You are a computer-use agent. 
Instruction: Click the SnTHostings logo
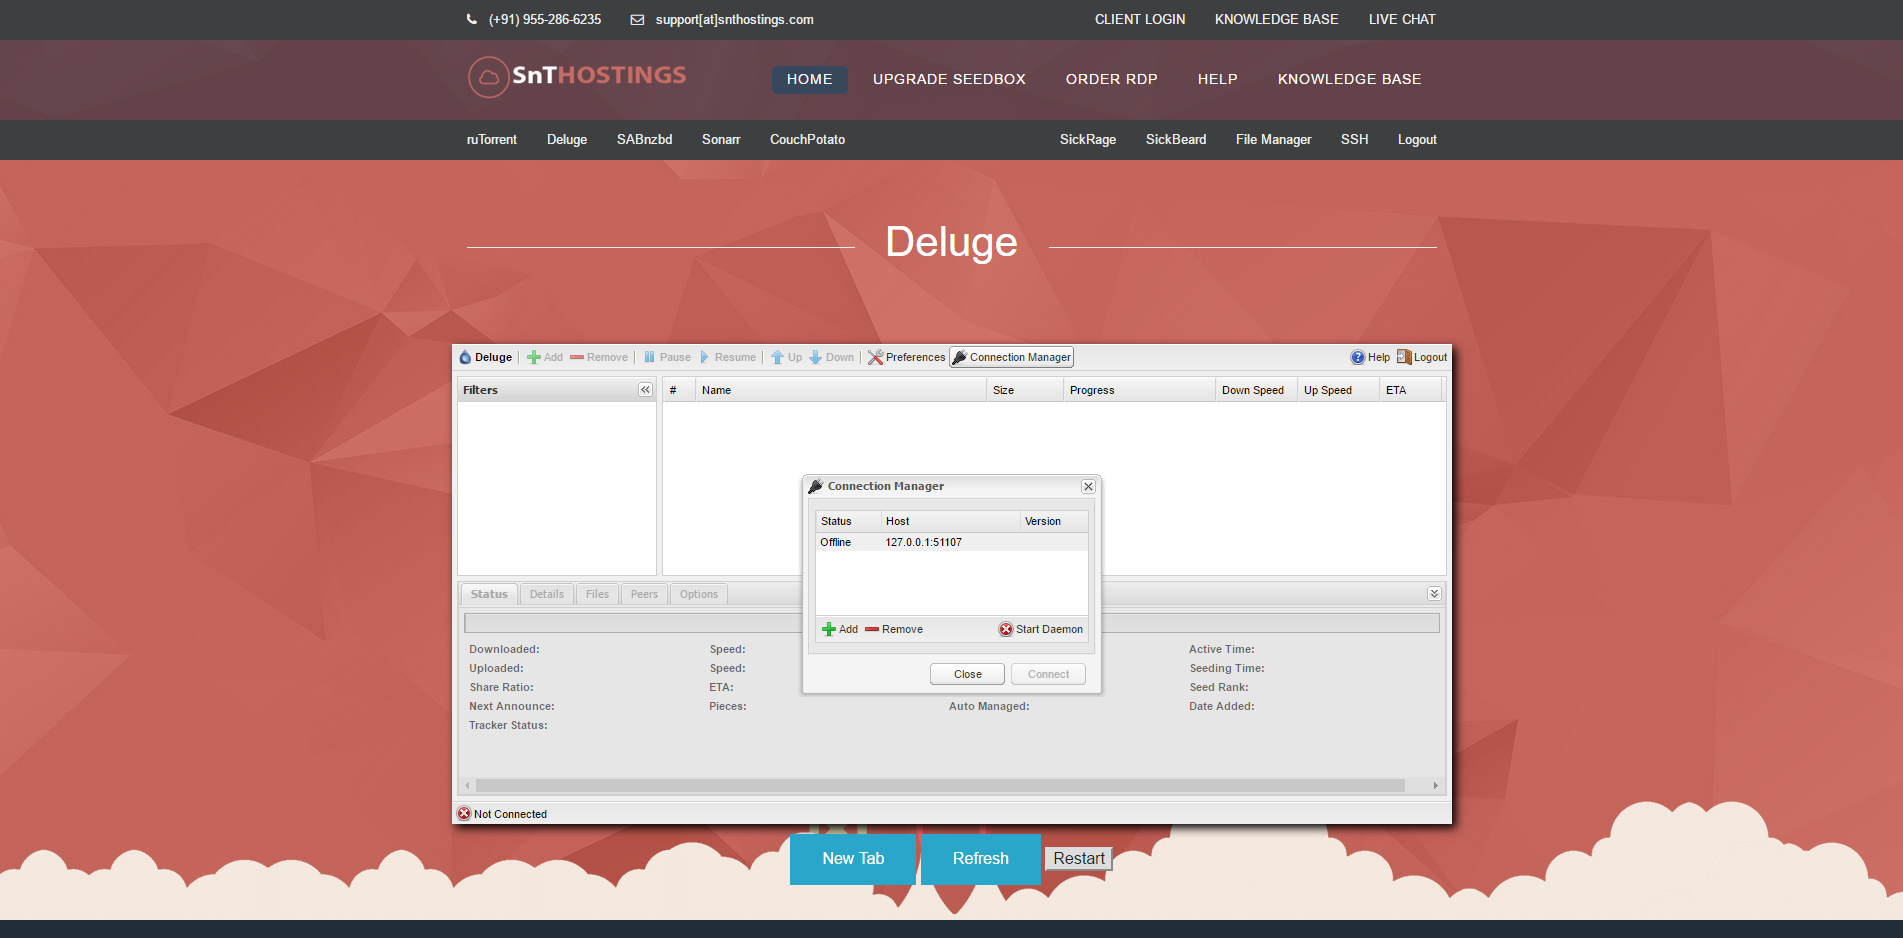[x=577, y=77]
